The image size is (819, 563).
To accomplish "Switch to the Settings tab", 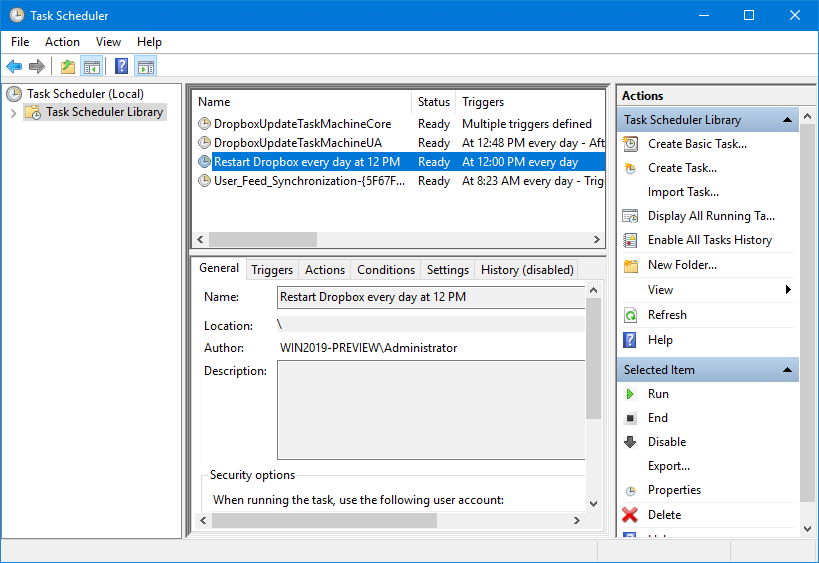I will [x=448, y=270].
